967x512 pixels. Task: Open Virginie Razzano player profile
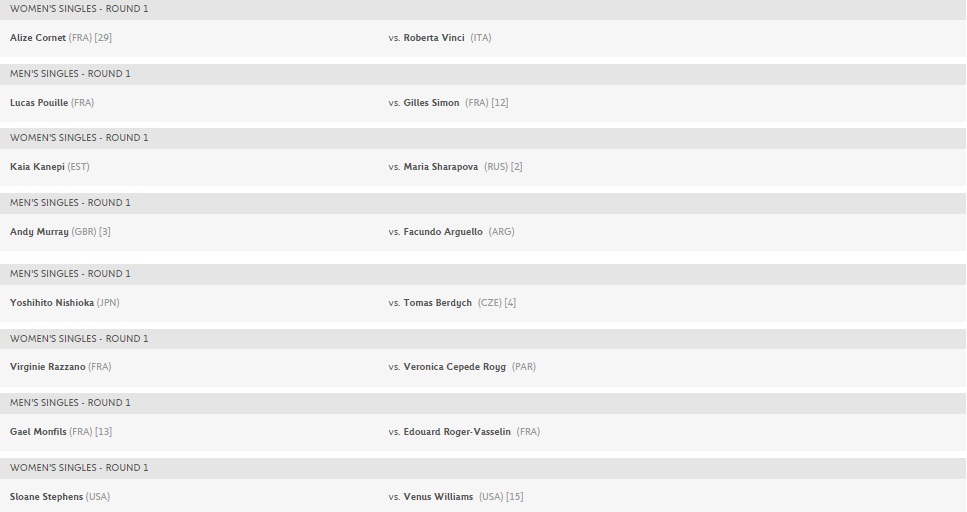[47, 367]
